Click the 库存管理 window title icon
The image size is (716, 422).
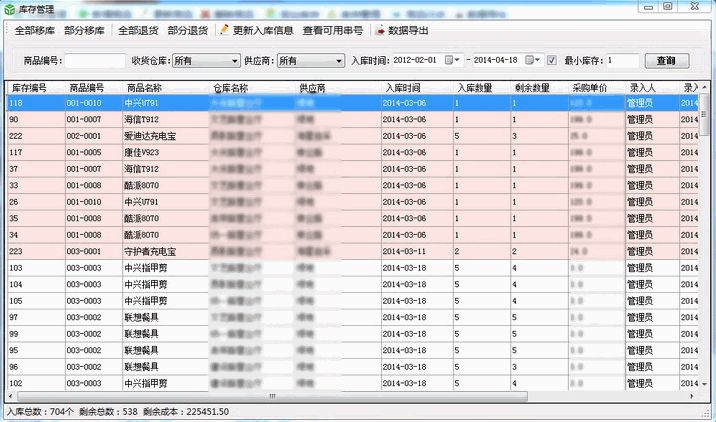click(x=11, y=8)
